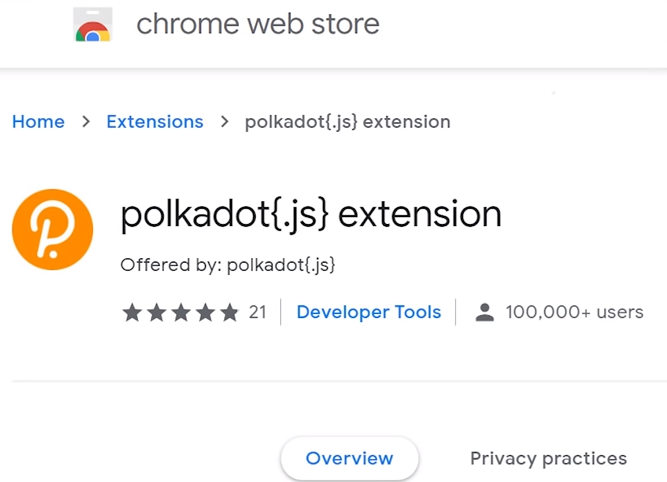Click the users person icon

pos(485,312)
